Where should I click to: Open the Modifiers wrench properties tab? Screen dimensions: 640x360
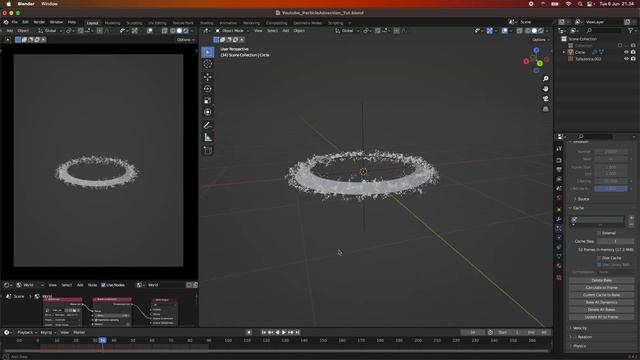[559, 219]
